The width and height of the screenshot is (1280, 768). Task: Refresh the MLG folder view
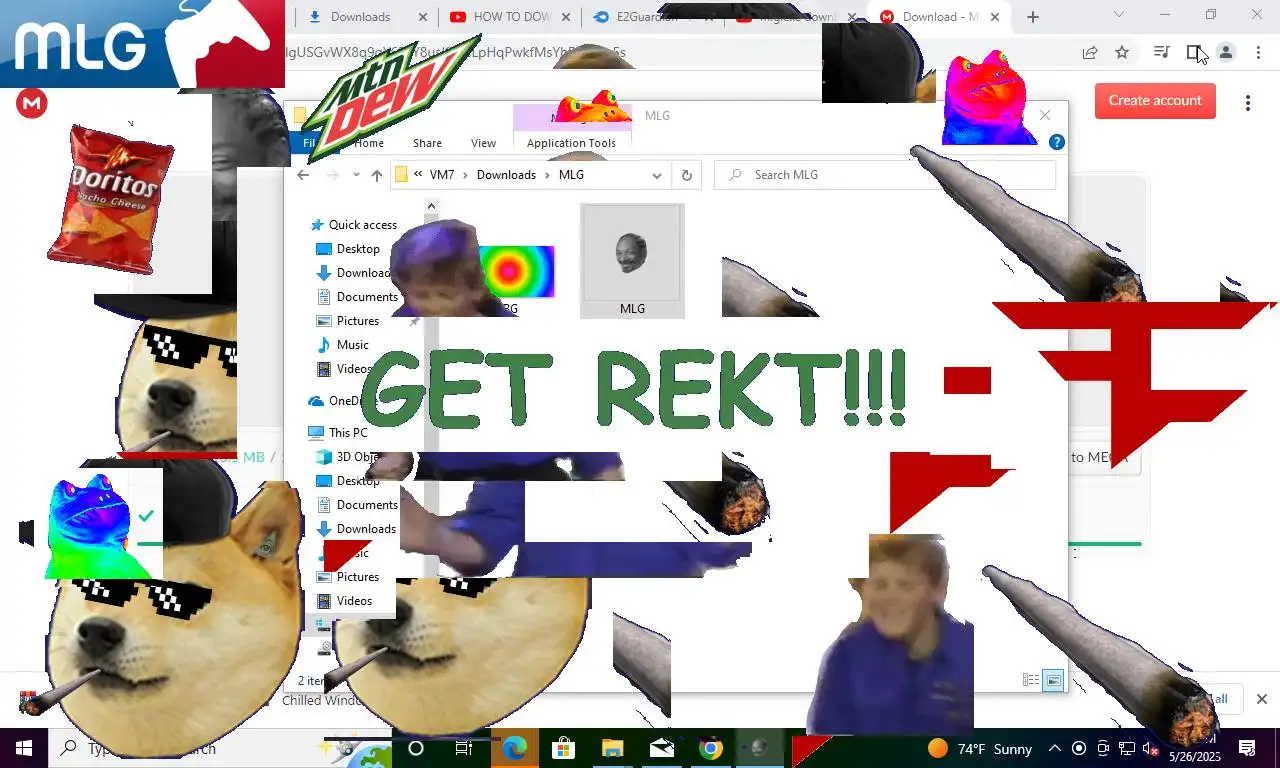point(687,175)
